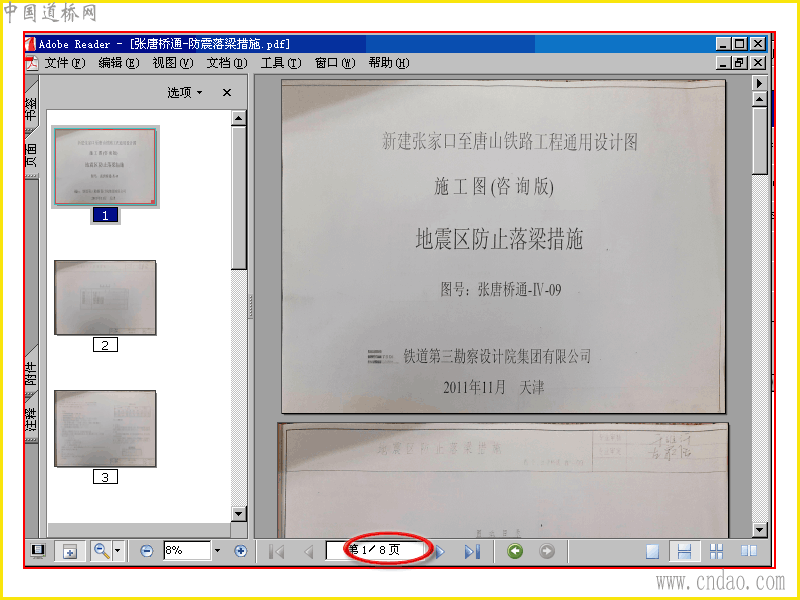The width and height of the screenshot is (800, 600).
Task: Click the page number input field
Action: click(x=375, y=551)
